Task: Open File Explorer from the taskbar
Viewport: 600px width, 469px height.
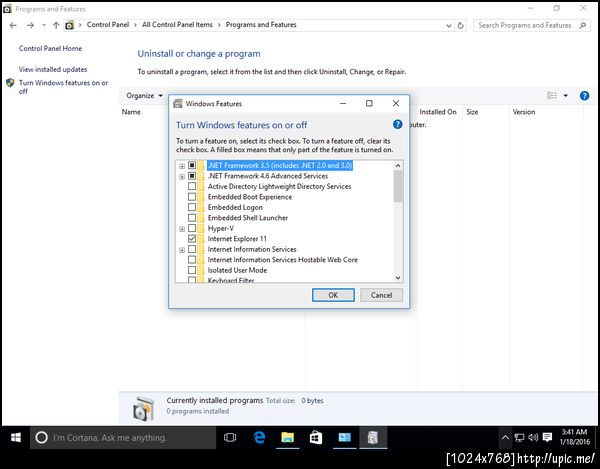Action: point(287,437)
